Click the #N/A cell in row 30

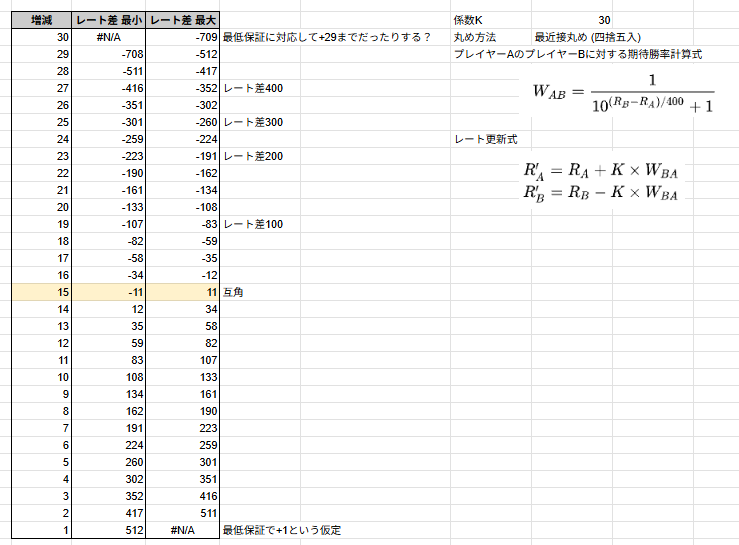[x=108, y=37]
